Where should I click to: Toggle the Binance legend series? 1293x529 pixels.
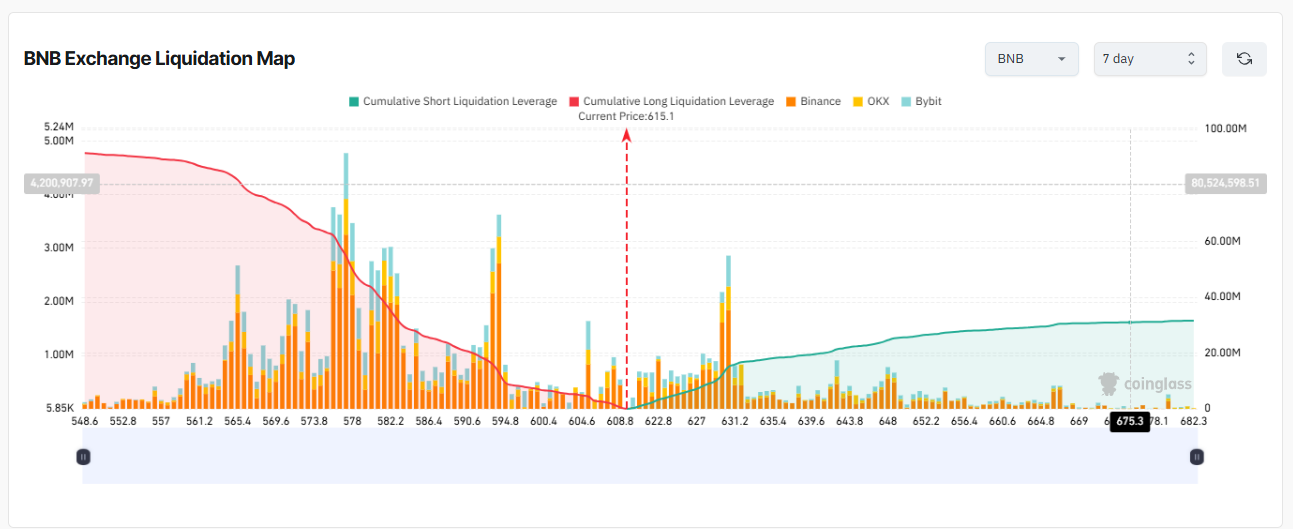pos(812,101)
